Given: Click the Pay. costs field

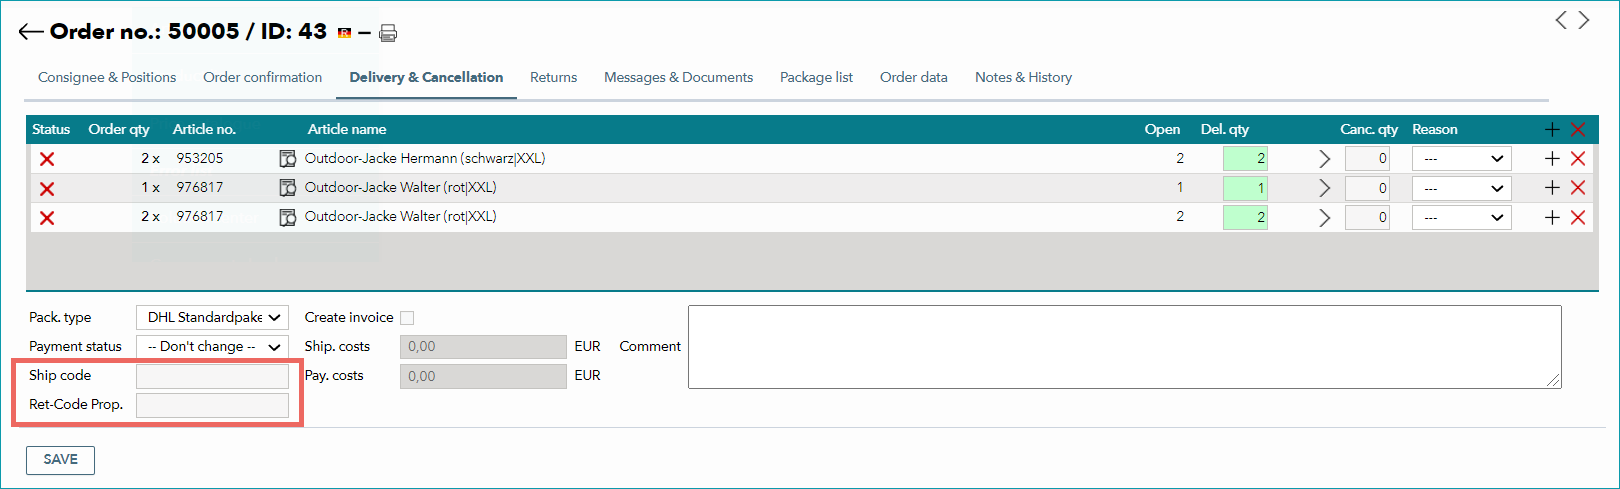Looking at the screenshot, I should point(483,376).
